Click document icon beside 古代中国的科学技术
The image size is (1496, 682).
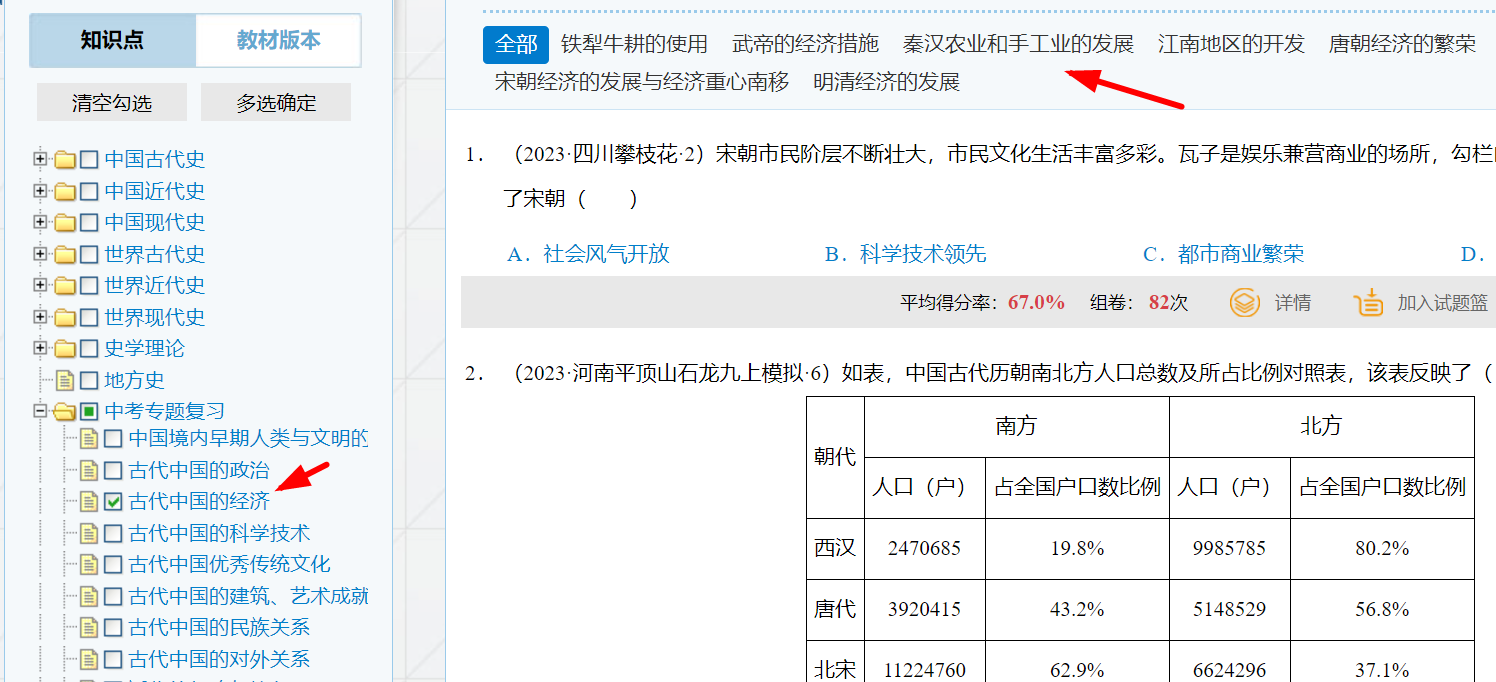(89, 534)
